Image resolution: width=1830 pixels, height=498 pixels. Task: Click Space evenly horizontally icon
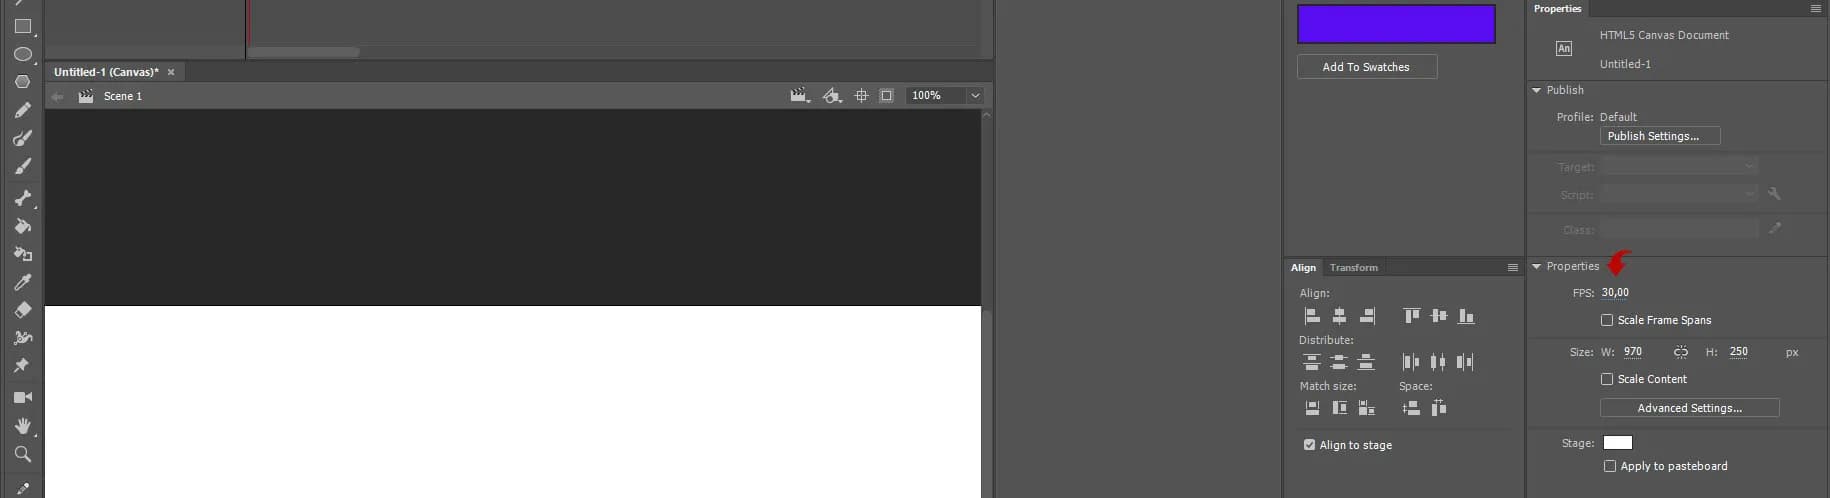(1439, 408)
